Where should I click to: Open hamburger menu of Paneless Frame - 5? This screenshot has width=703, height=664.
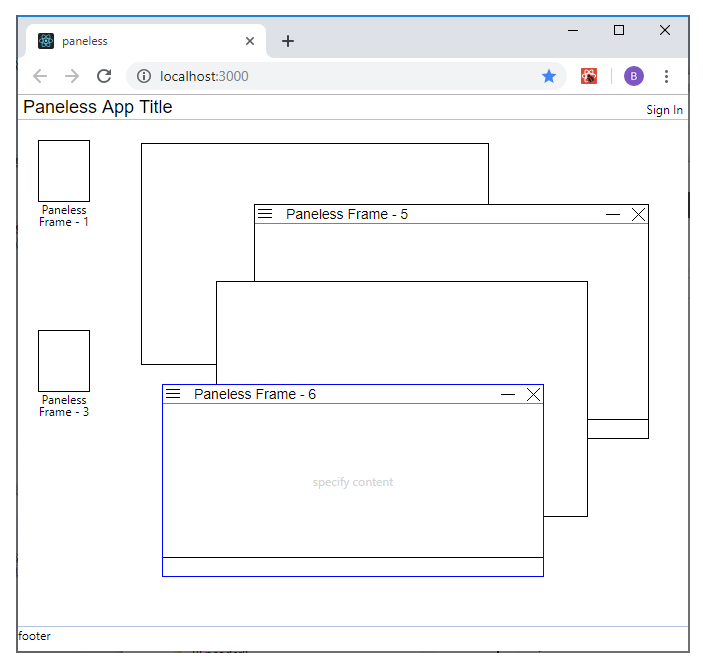pos(265,214)
